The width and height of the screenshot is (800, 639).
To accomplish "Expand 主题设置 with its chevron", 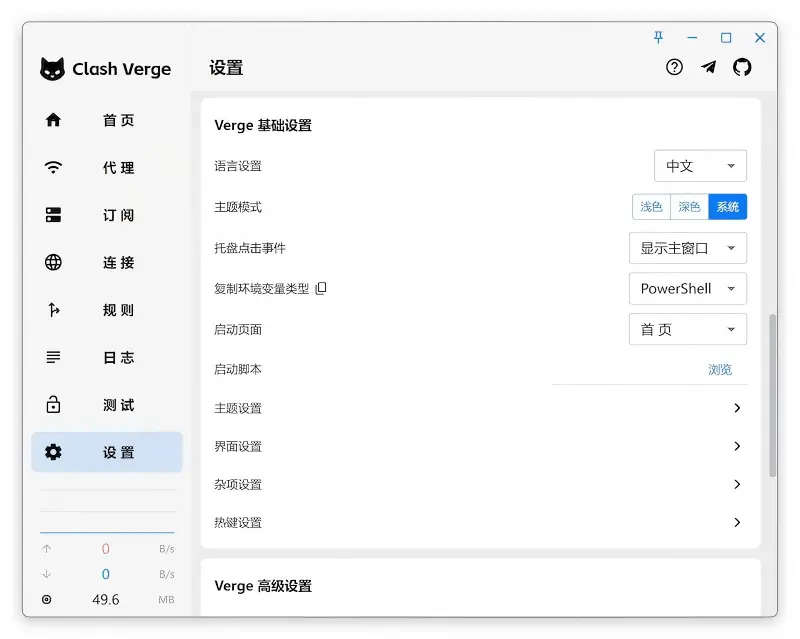I will pyautogui.click(x=737, y=408).
